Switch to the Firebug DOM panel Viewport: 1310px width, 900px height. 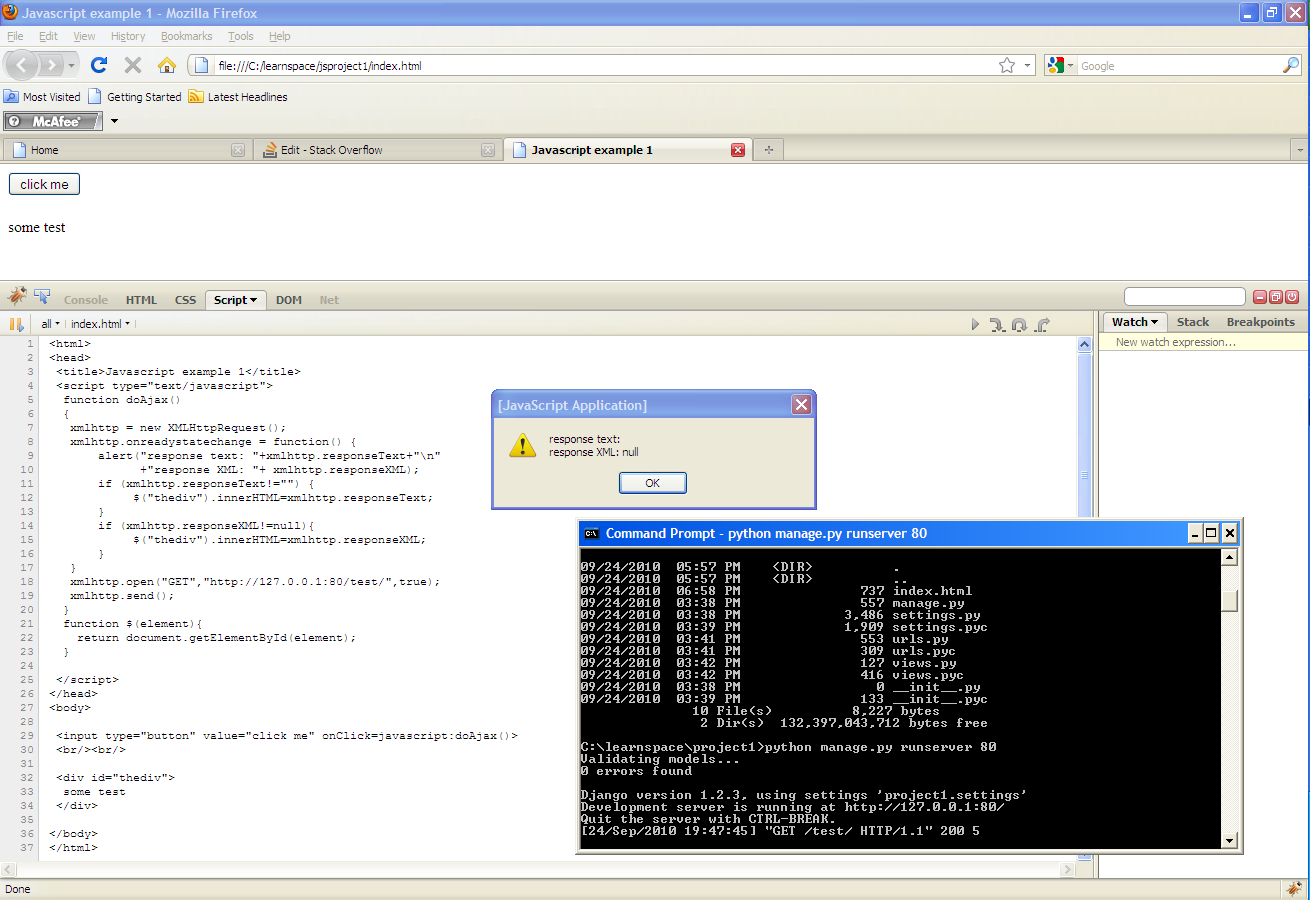(289, 300)
